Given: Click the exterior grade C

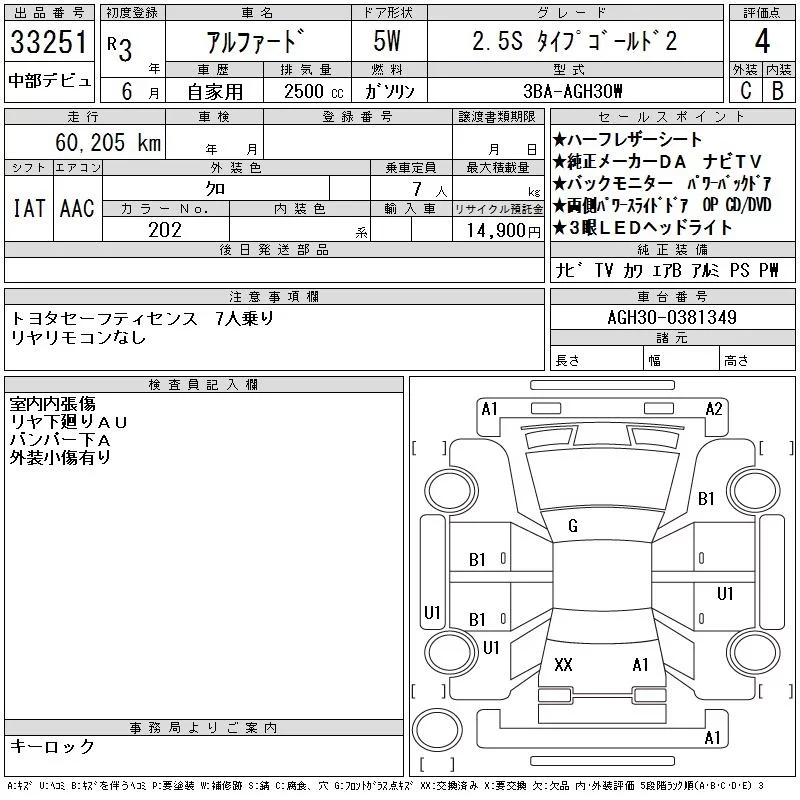Looking at the screenshot, I should coord(746,91).
